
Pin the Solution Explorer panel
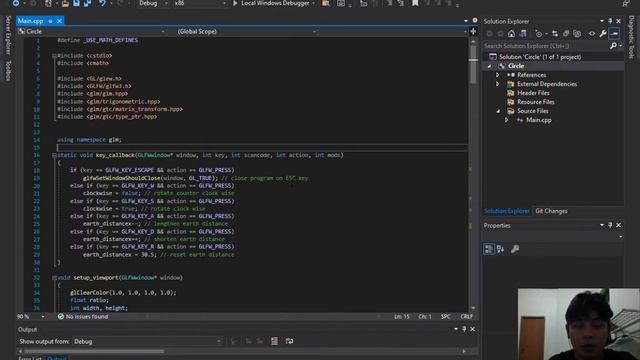(610, 21)
